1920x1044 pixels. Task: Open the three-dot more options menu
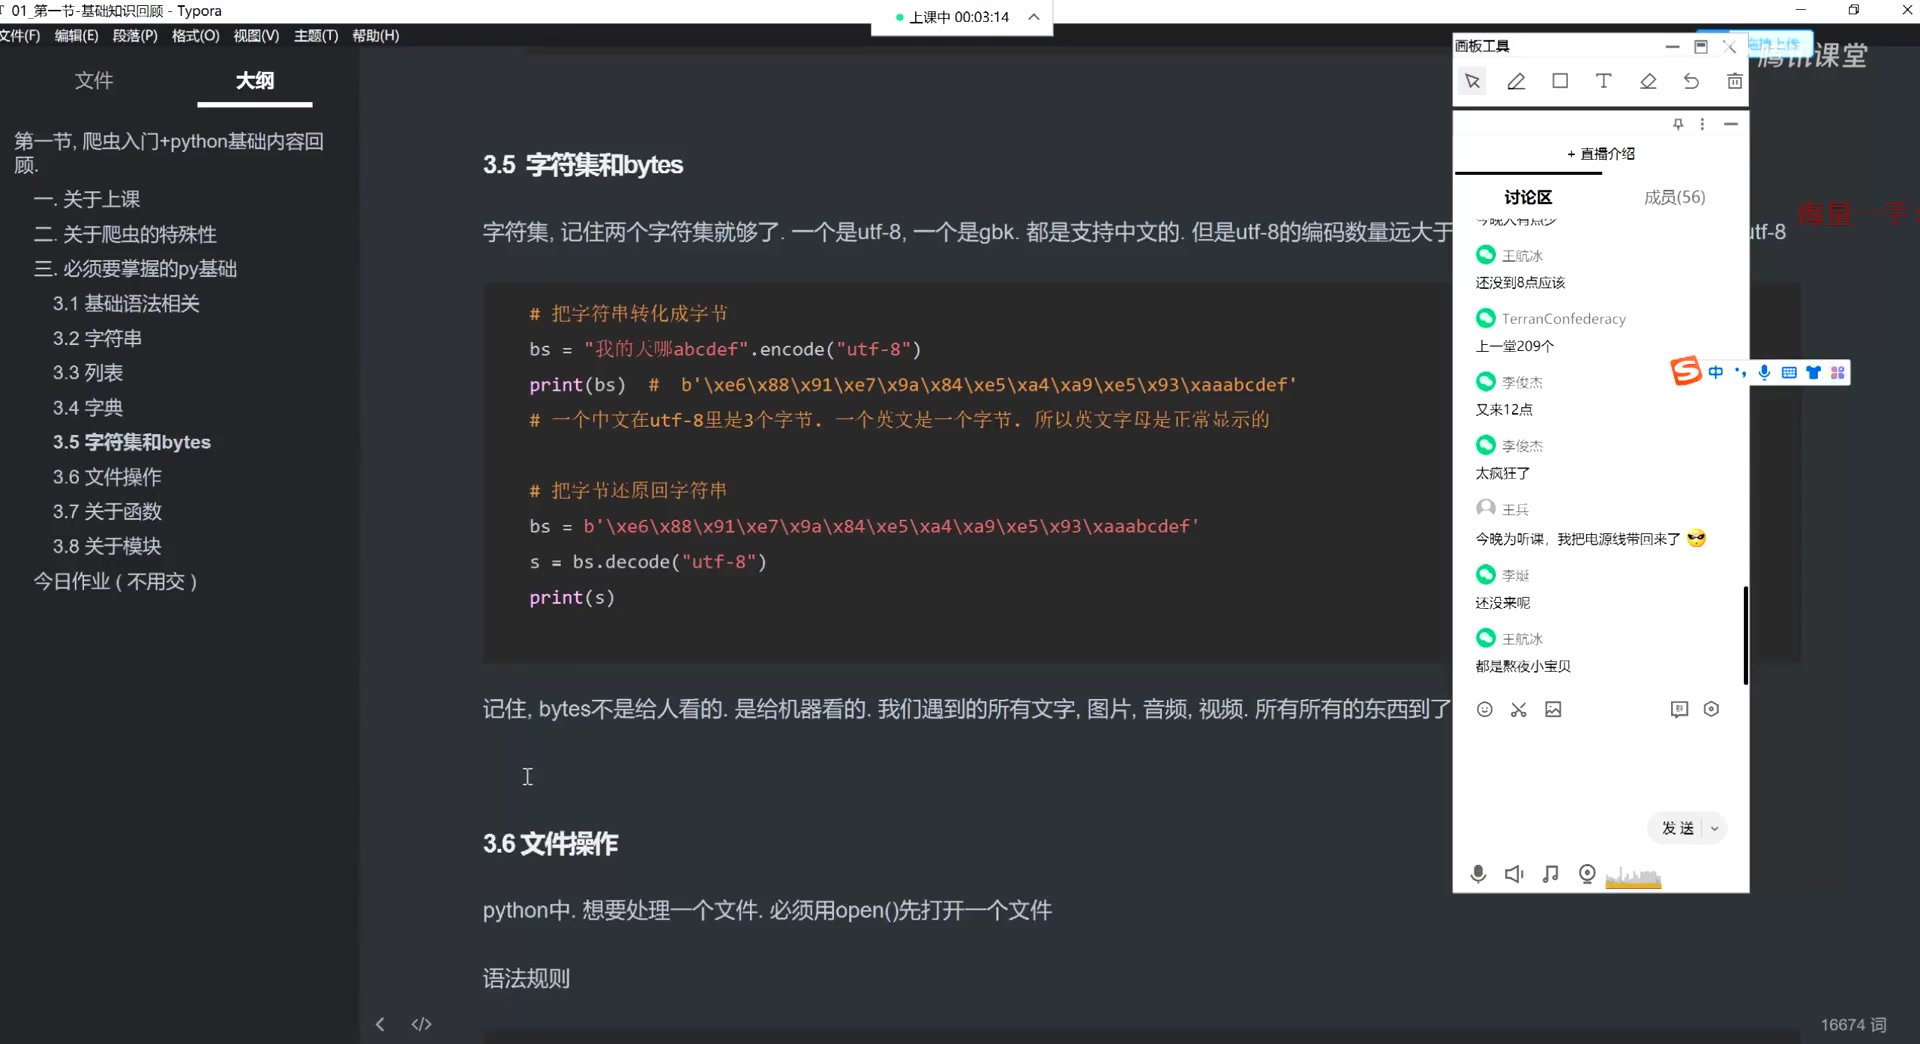tap(1702, 124)
